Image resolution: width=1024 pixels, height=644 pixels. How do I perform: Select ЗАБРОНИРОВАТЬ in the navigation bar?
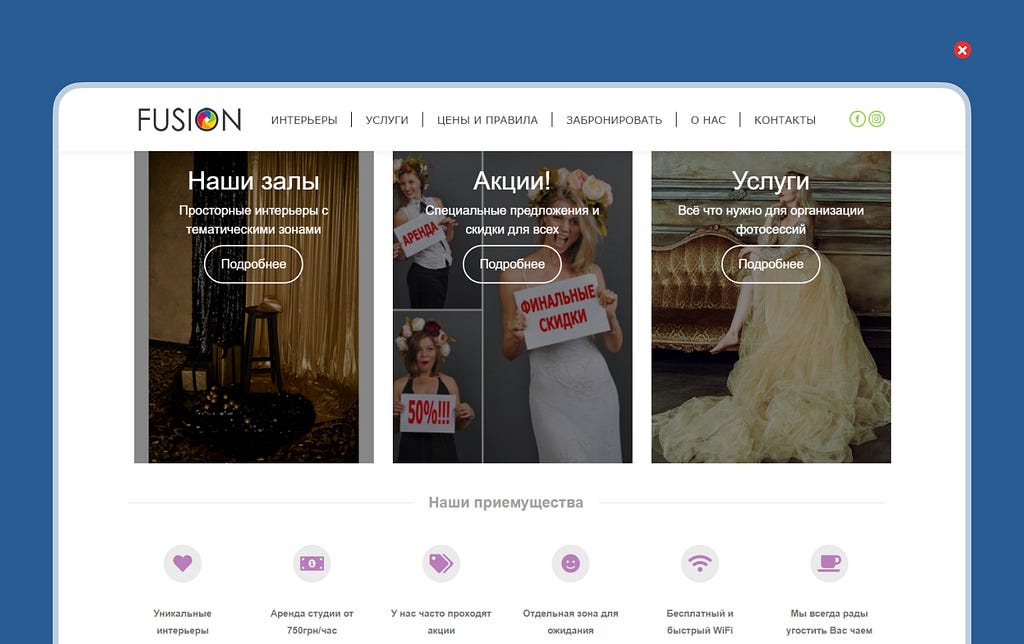pos(614,120)
